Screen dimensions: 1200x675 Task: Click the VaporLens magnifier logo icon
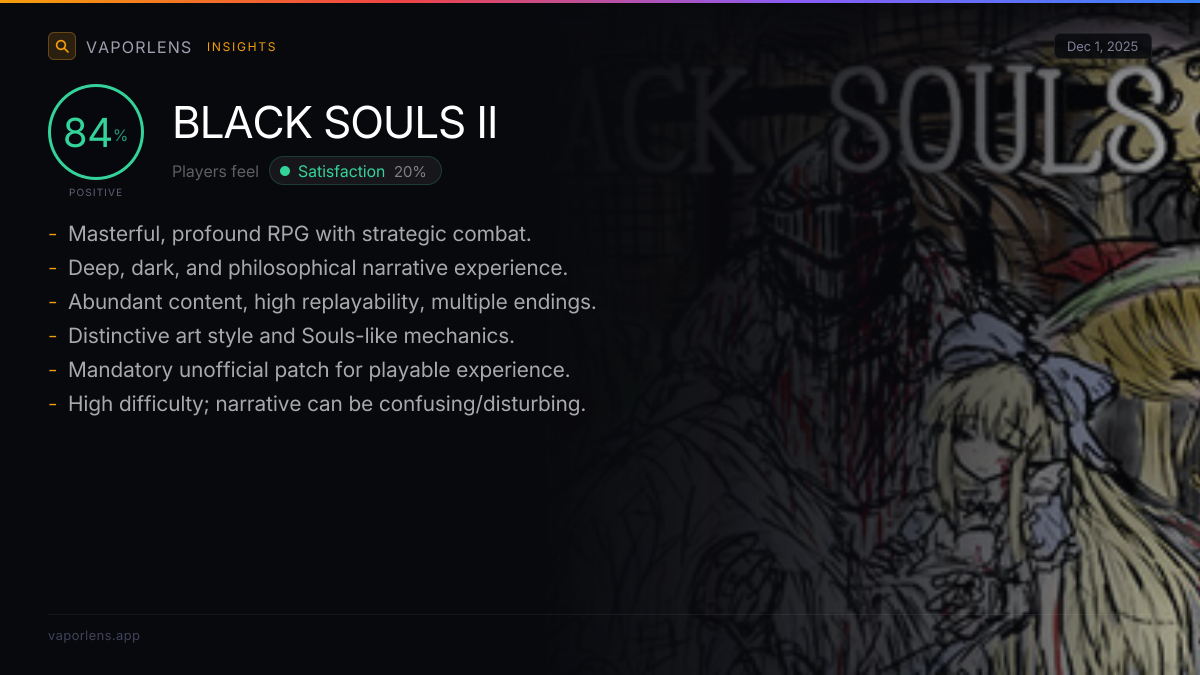click(62, 46)
